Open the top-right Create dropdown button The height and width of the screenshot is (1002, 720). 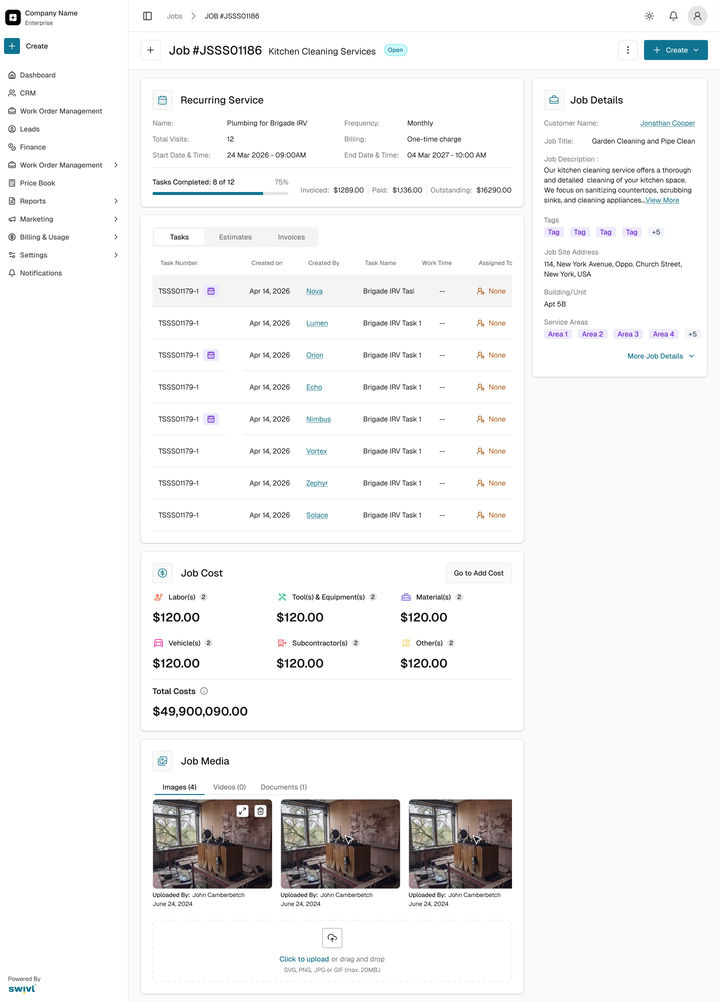coord(675,50)
